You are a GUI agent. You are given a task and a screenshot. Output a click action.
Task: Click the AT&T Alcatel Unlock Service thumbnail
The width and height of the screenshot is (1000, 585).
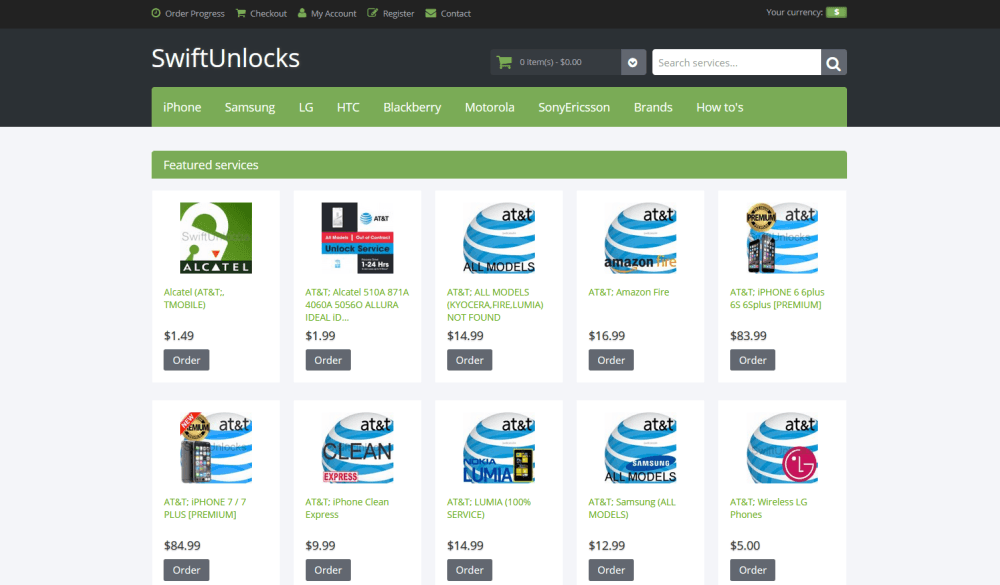357,238
